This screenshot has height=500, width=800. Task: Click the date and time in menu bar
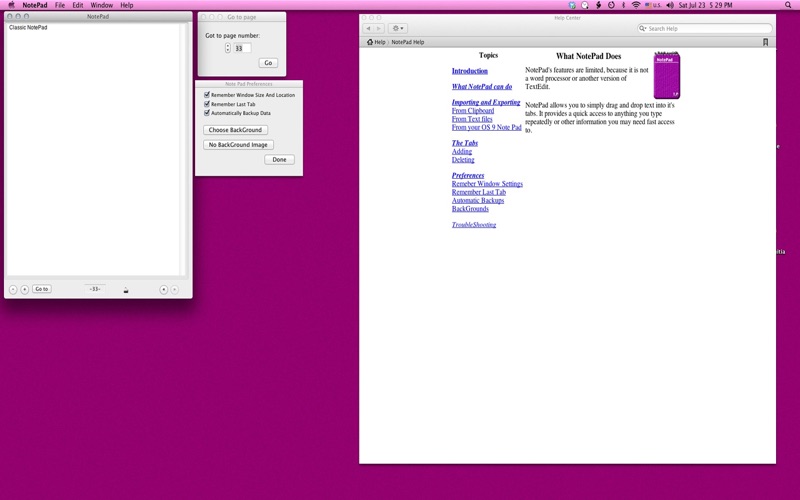705,5
